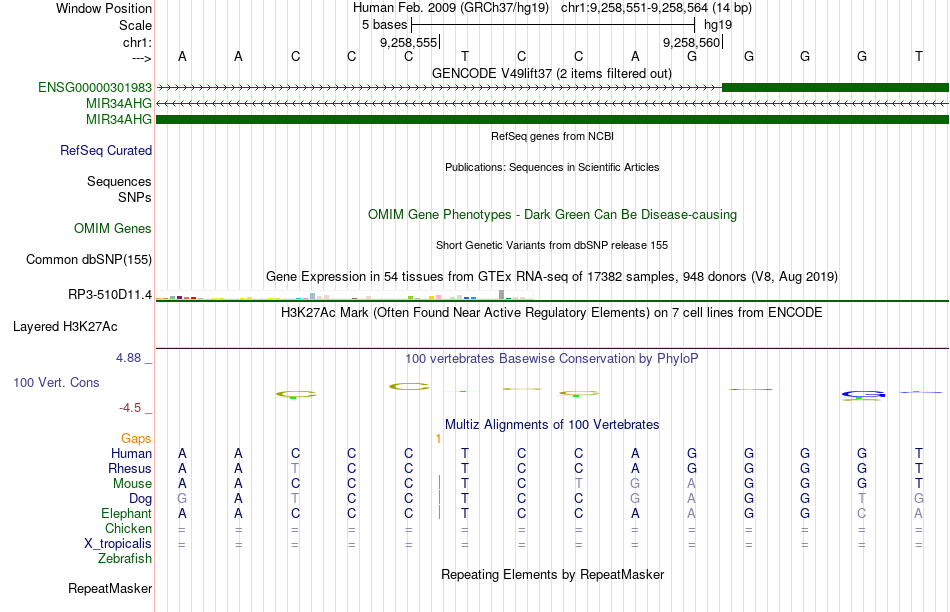Click the Window Position label

point(104,8)
